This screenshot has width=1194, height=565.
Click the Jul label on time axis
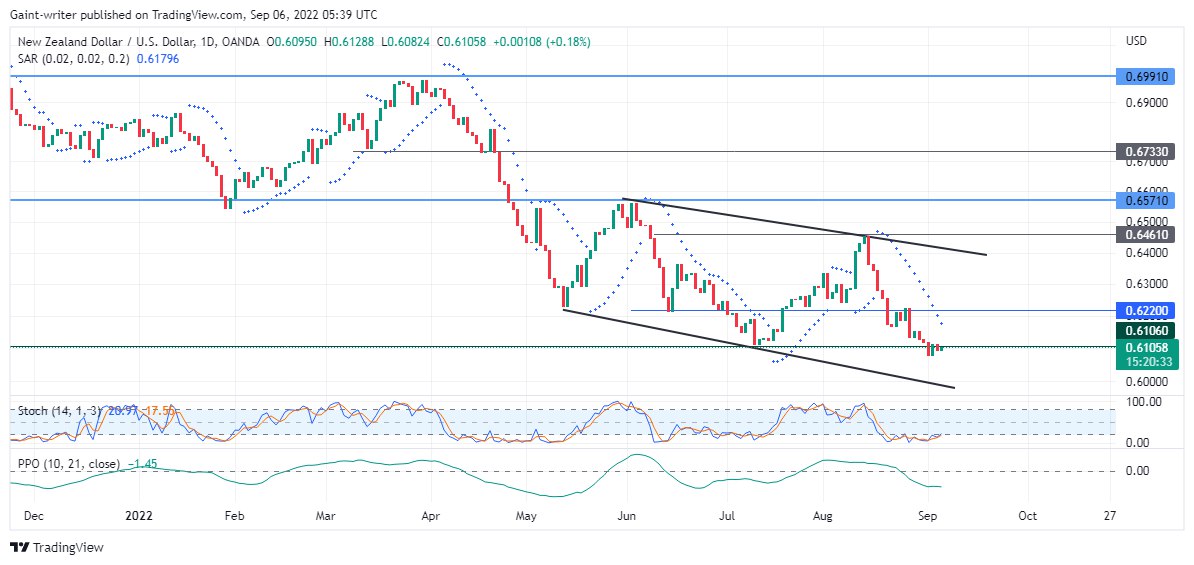click(726, 516)
